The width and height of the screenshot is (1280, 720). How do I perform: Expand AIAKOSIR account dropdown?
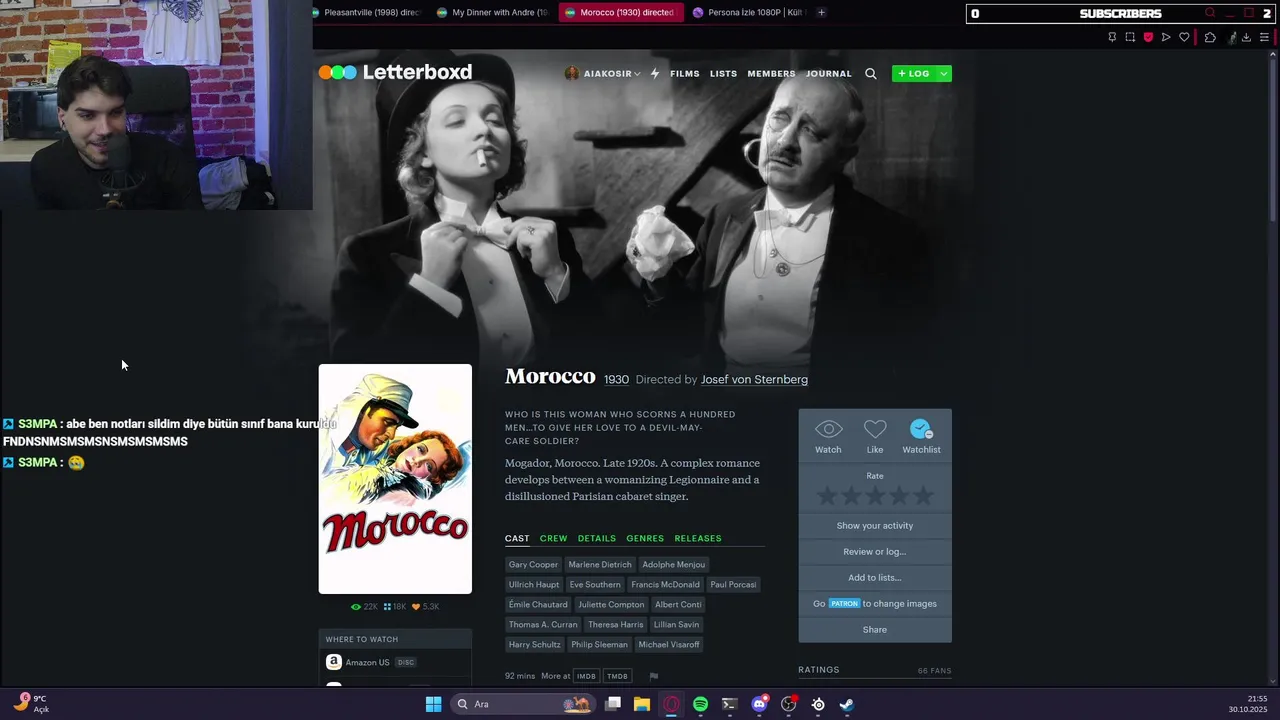(x=603, y=73)
